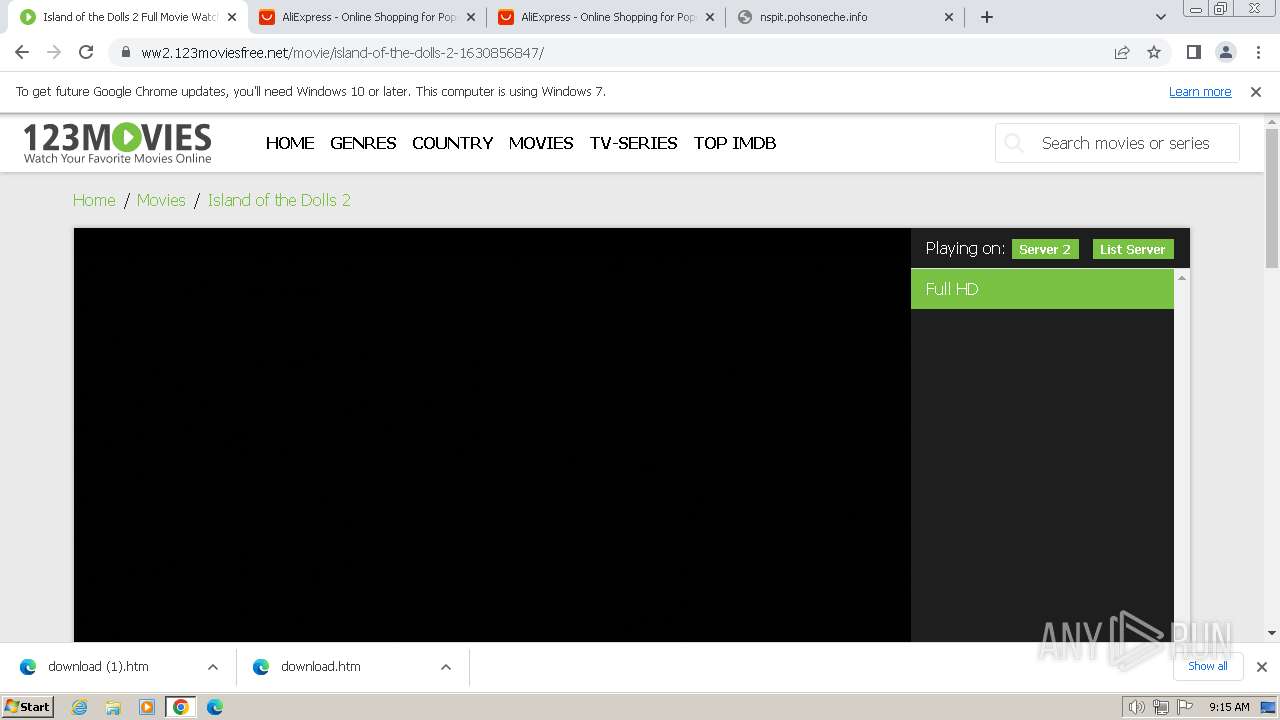Expand the tab search dropdown arrow

tap(1160, 17)
